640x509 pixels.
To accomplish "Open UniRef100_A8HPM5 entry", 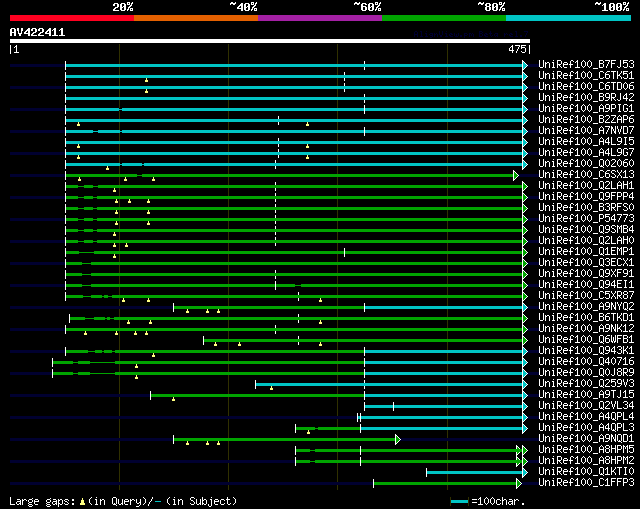I will click(586, 450).
